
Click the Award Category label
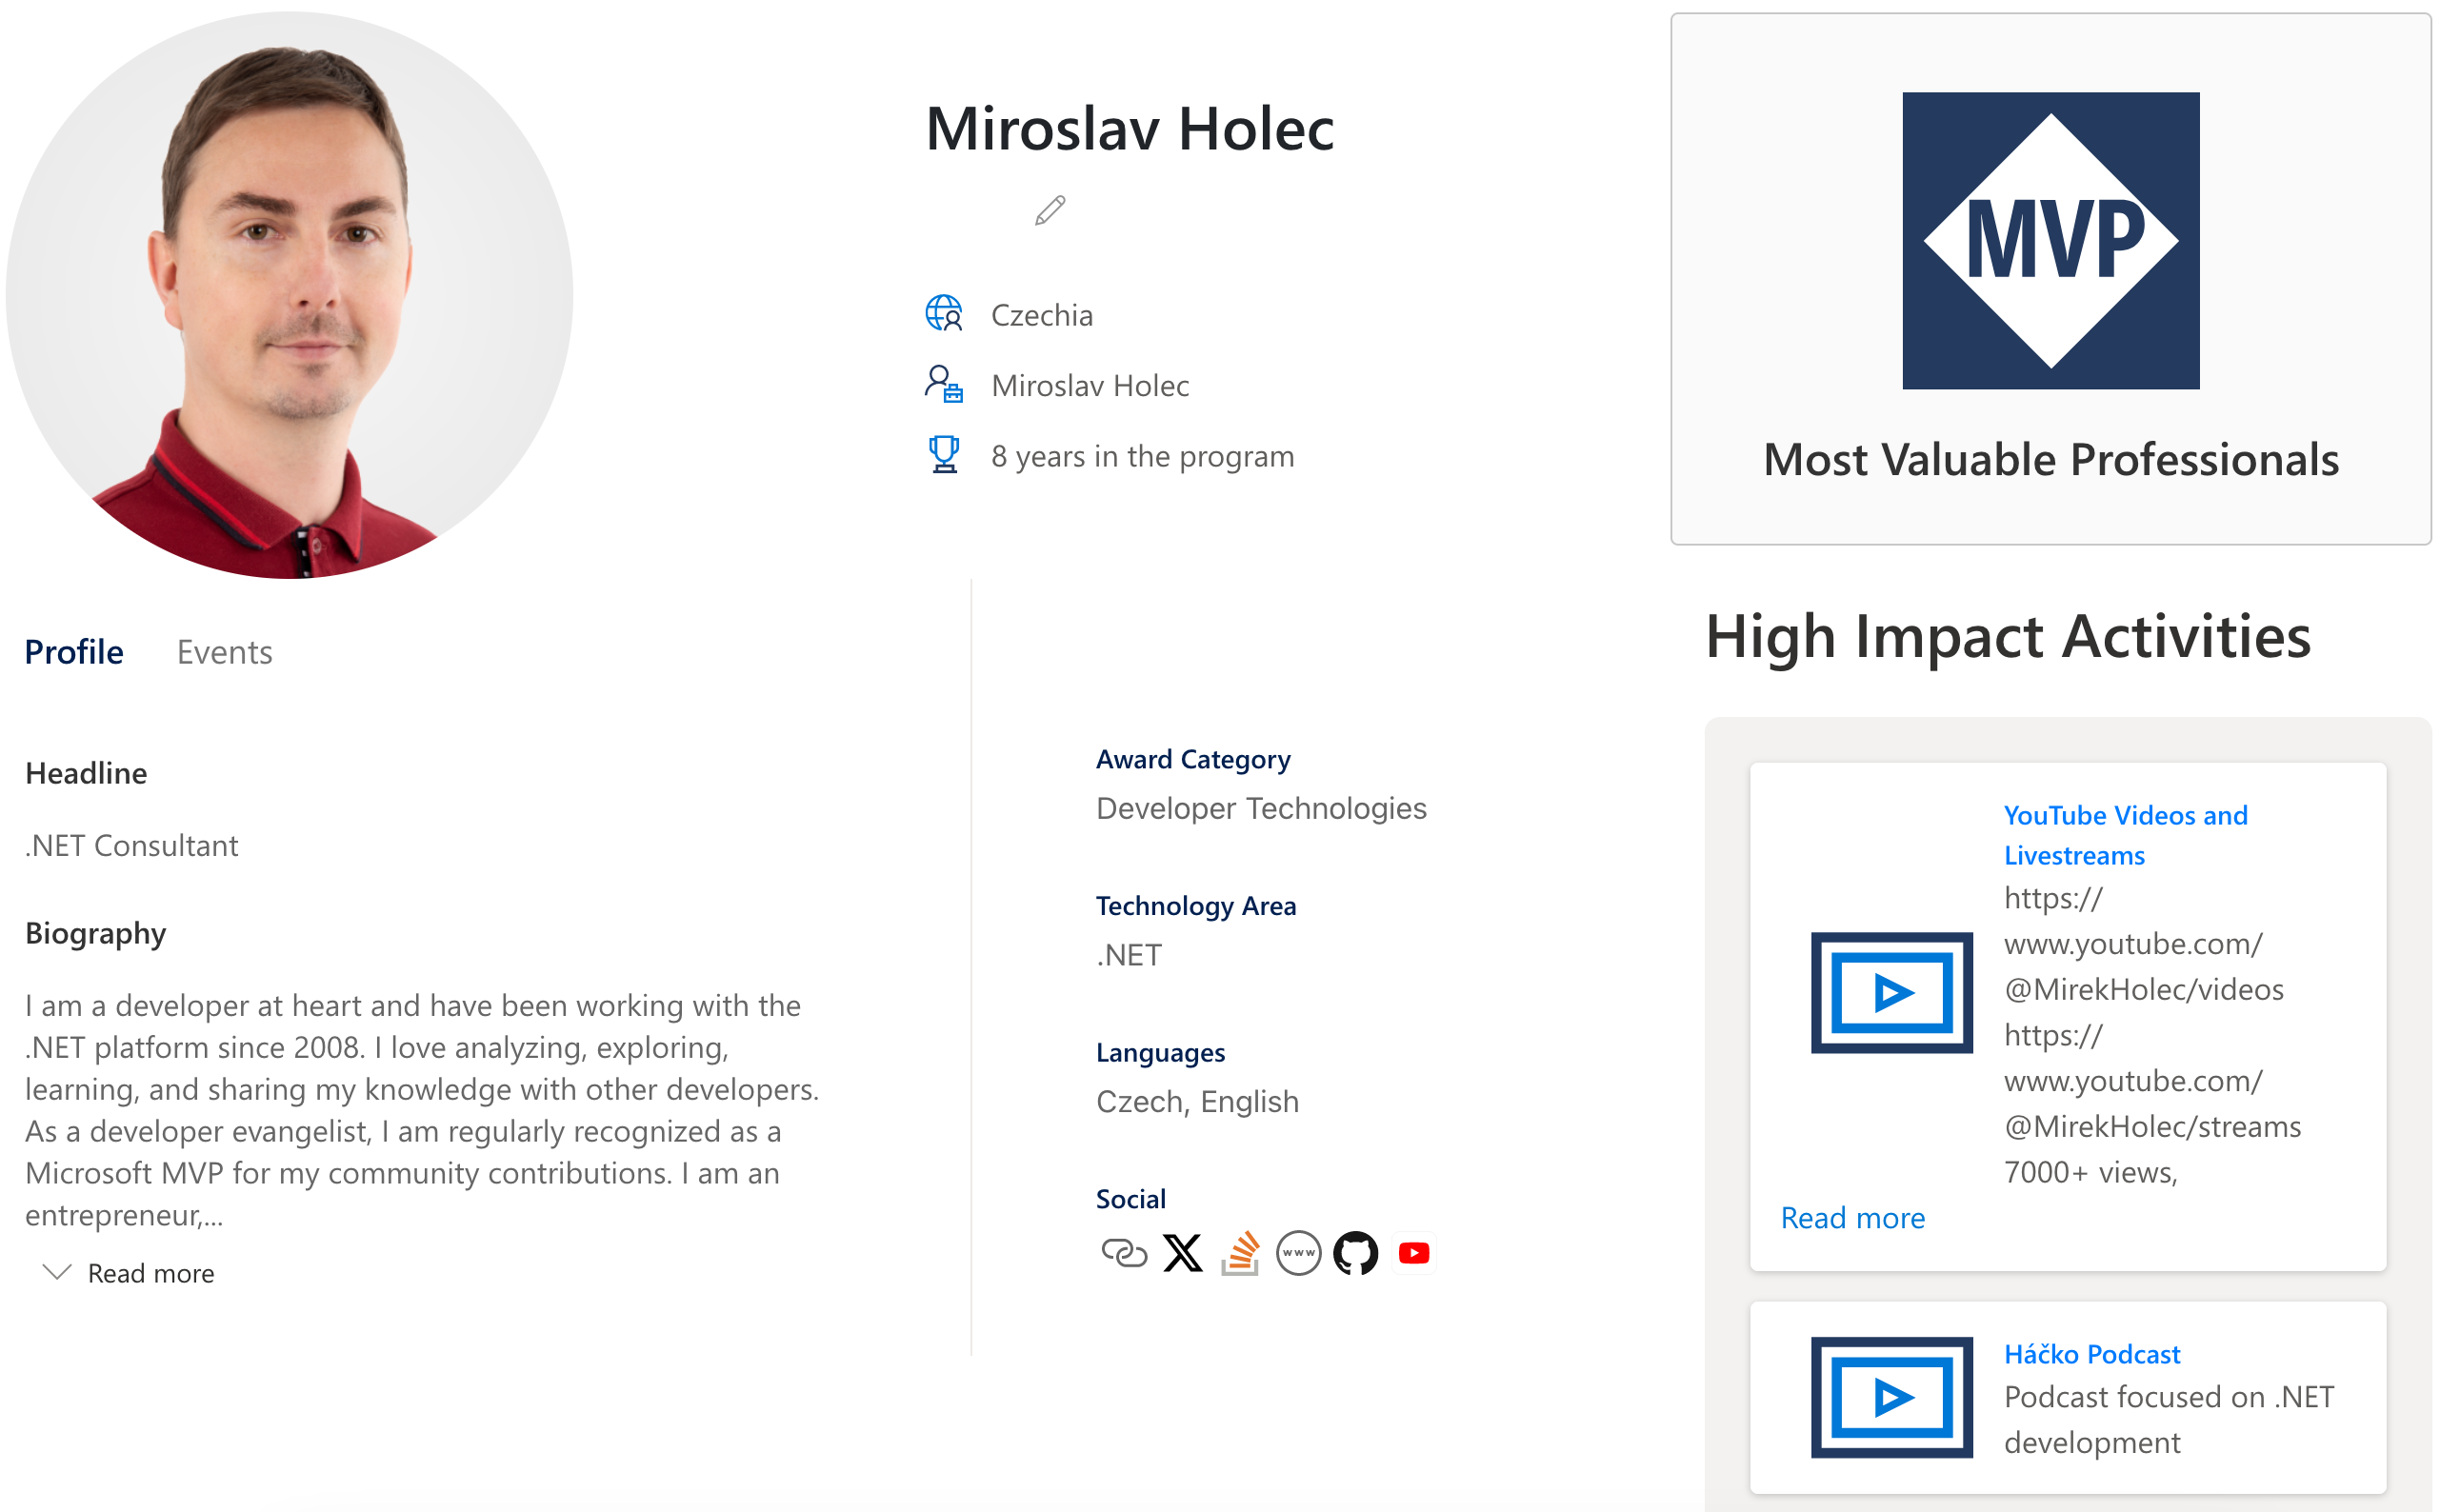pyautogui.click(x=1192, y=759)
